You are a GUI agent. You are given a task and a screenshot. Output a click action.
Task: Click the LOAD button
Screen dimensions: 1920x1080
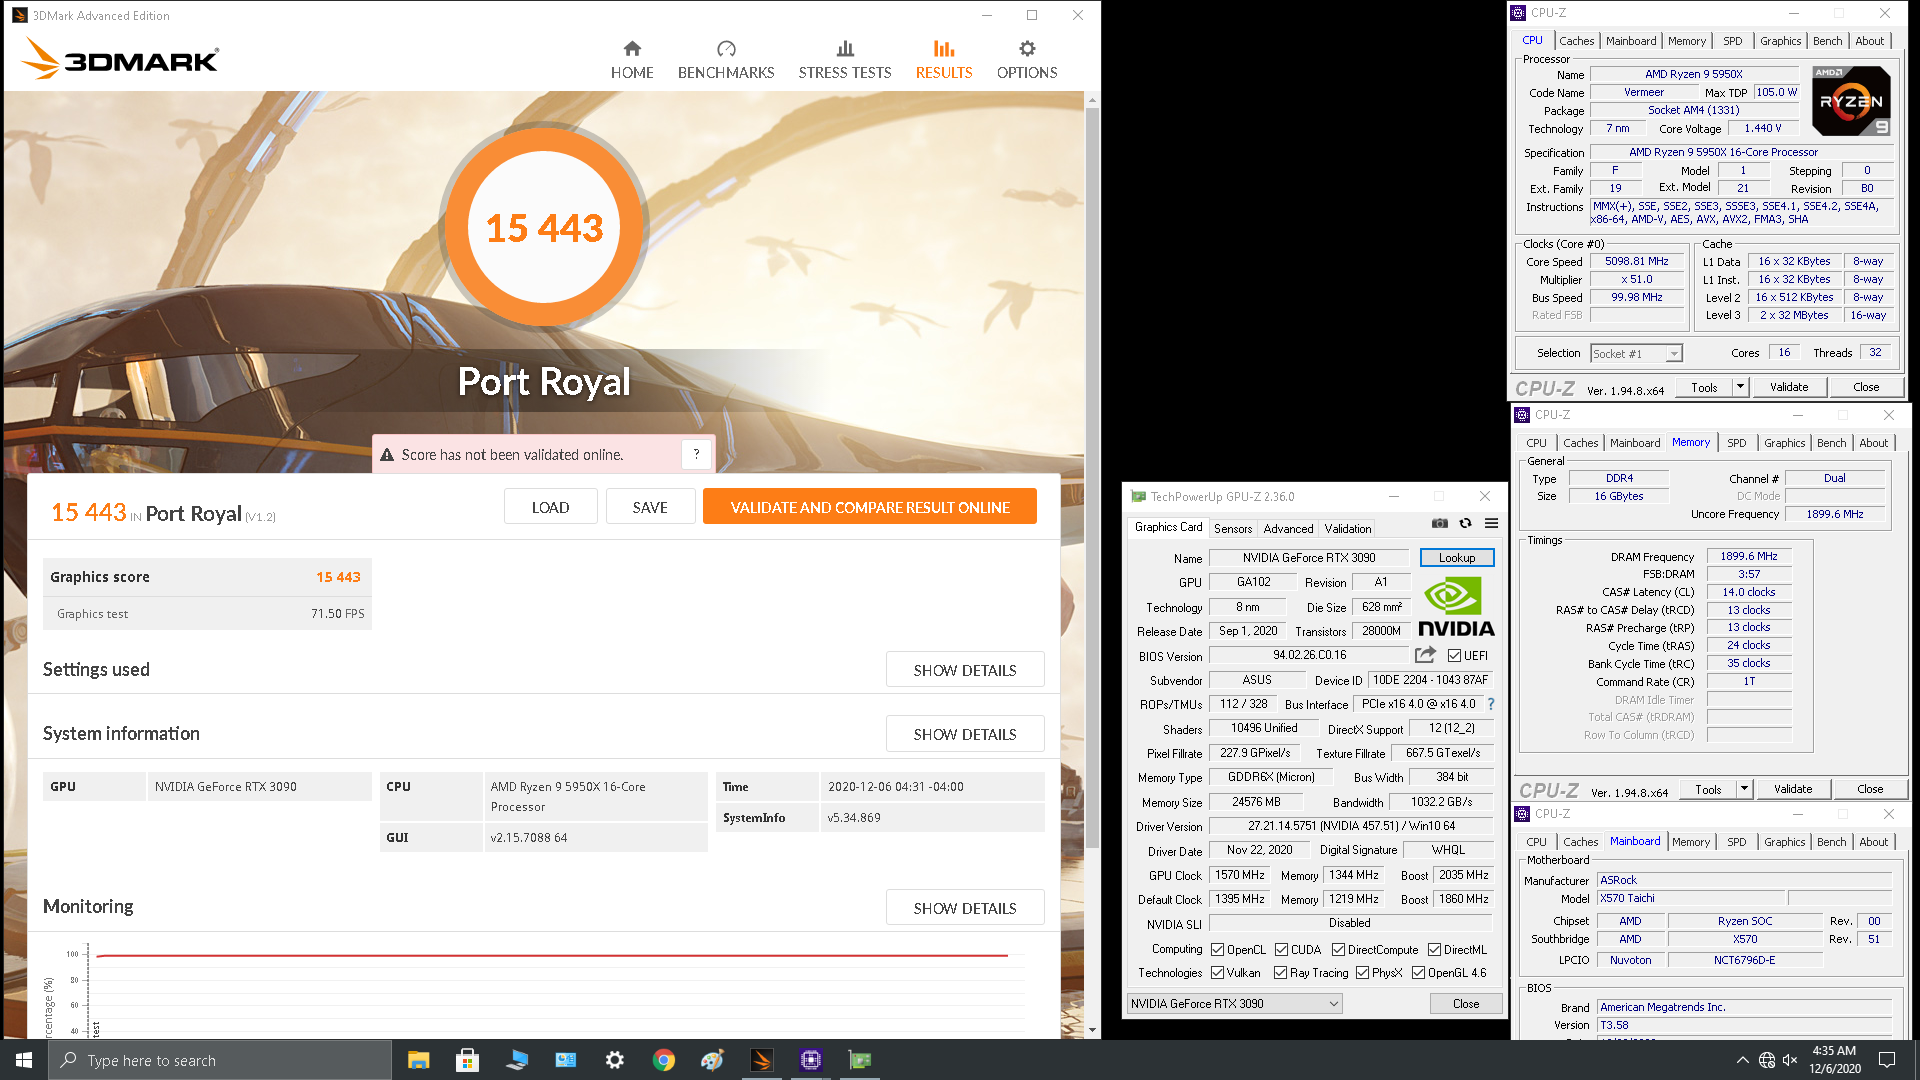[x=550, y=507]
